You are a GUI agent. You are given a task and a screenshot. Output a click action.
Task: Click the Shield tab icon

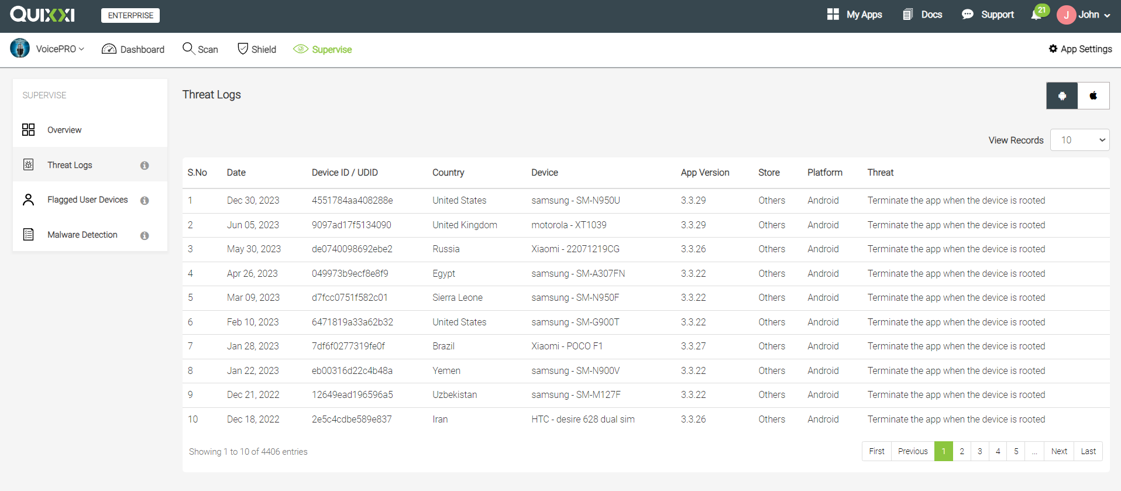(x=242, y=49)
